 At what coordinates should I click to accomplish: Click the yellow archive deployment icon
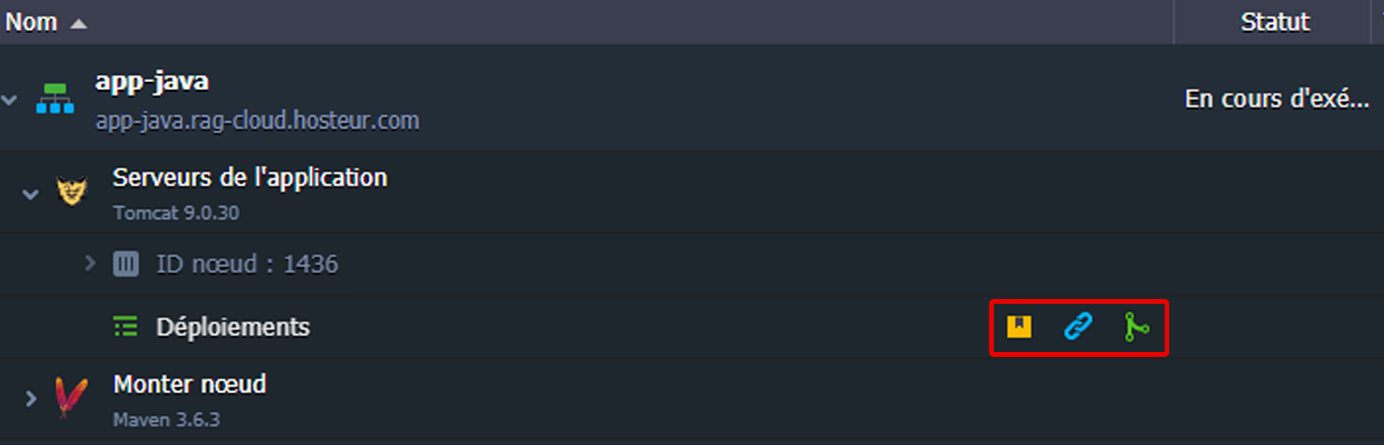[1019, 326]
